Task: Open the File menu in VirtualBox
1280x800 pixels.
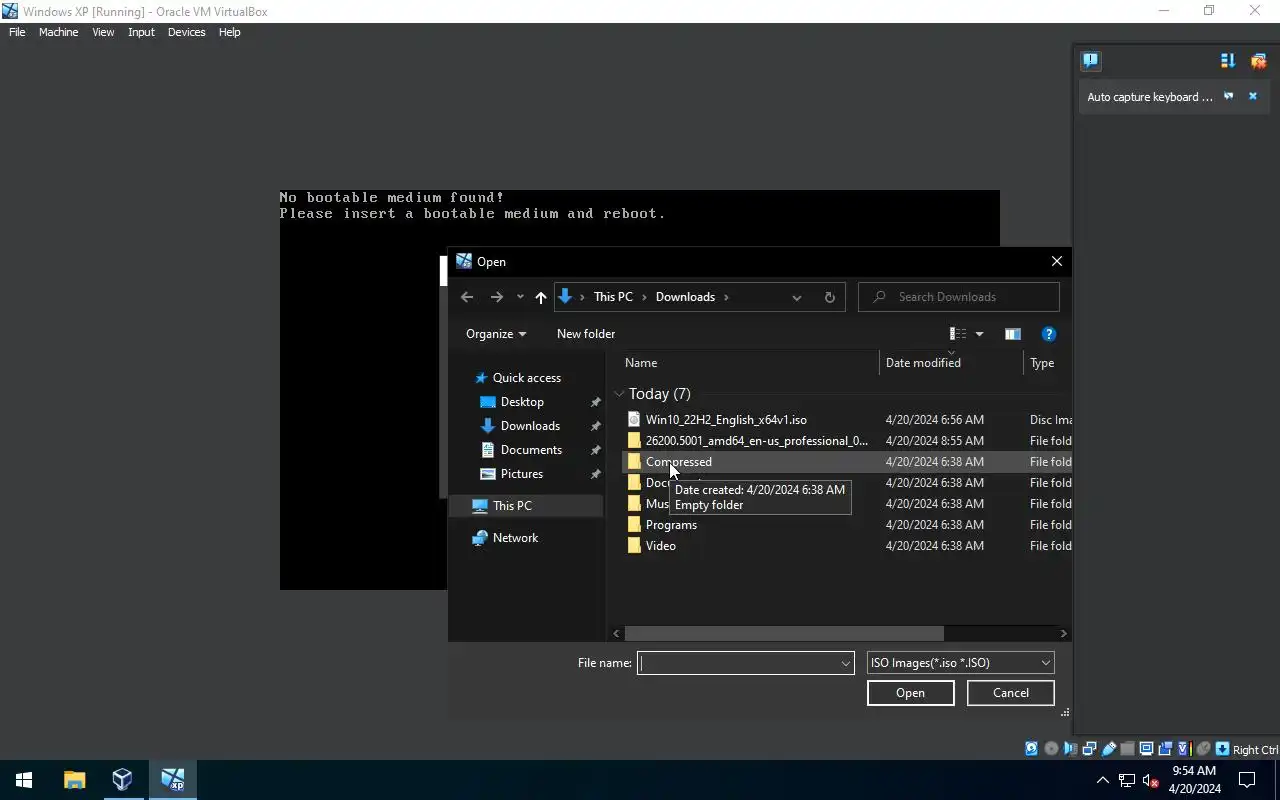Action: pyautogui.click(x=17, y=32)
